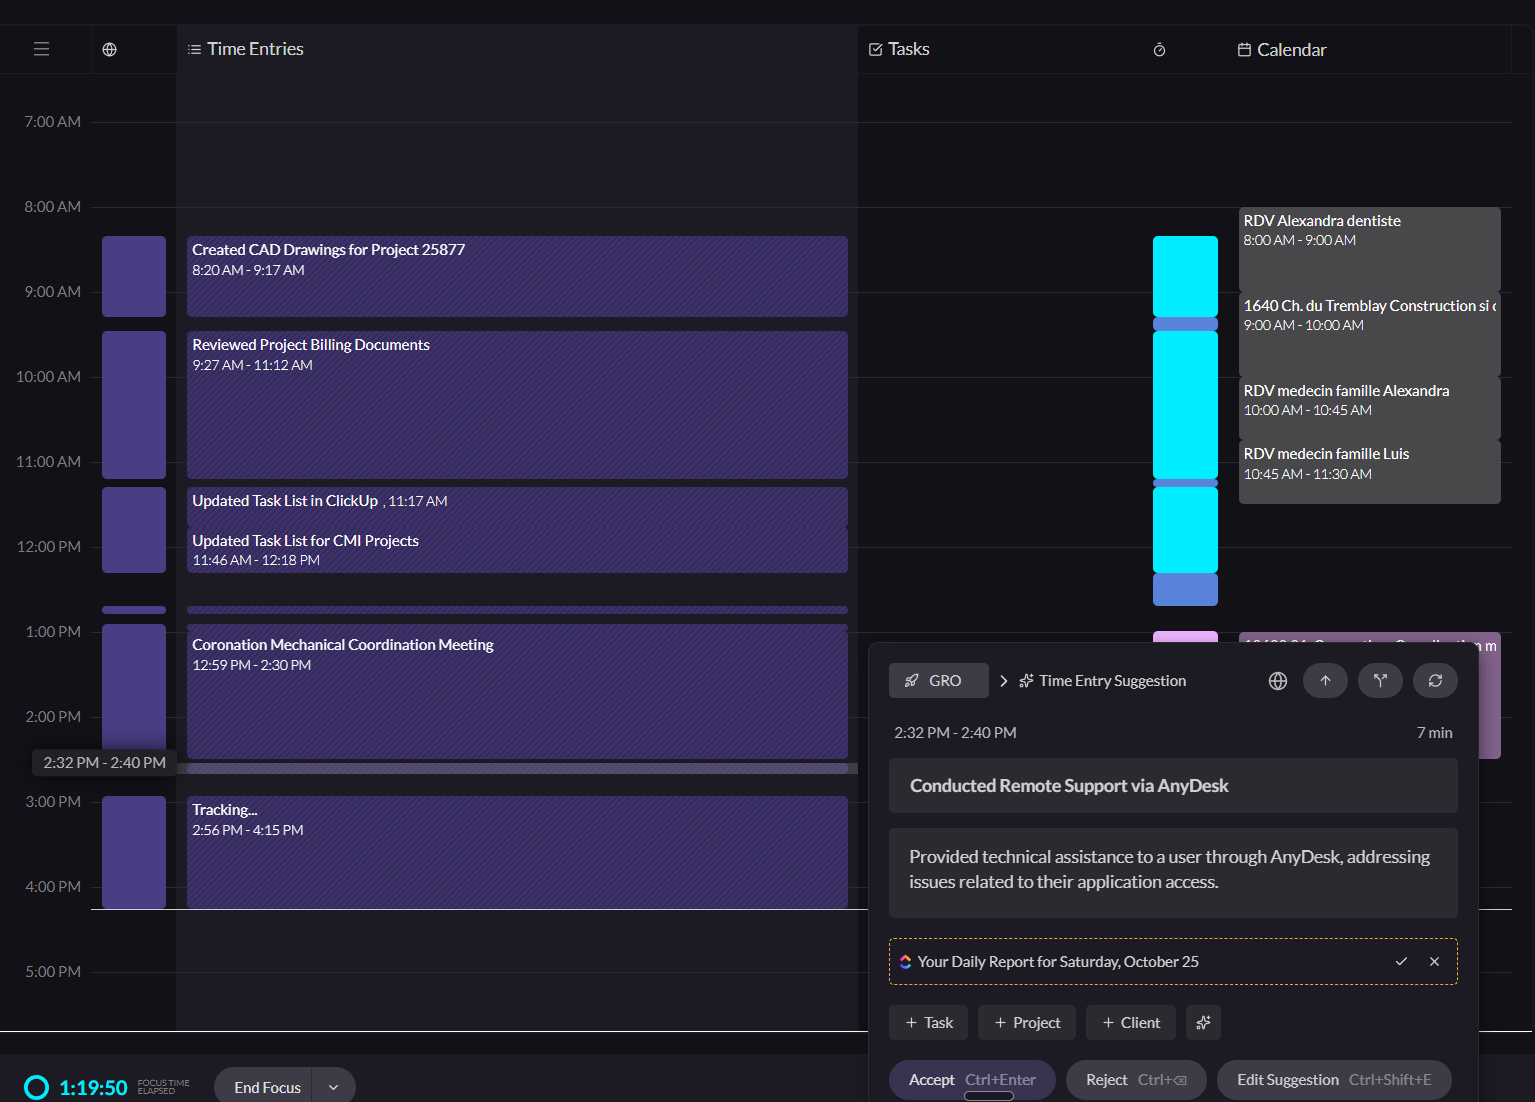The image size is (1535, 1102).
Task: Dismiss the Daily Report suggestion with X
Action: pos(1434,961)
